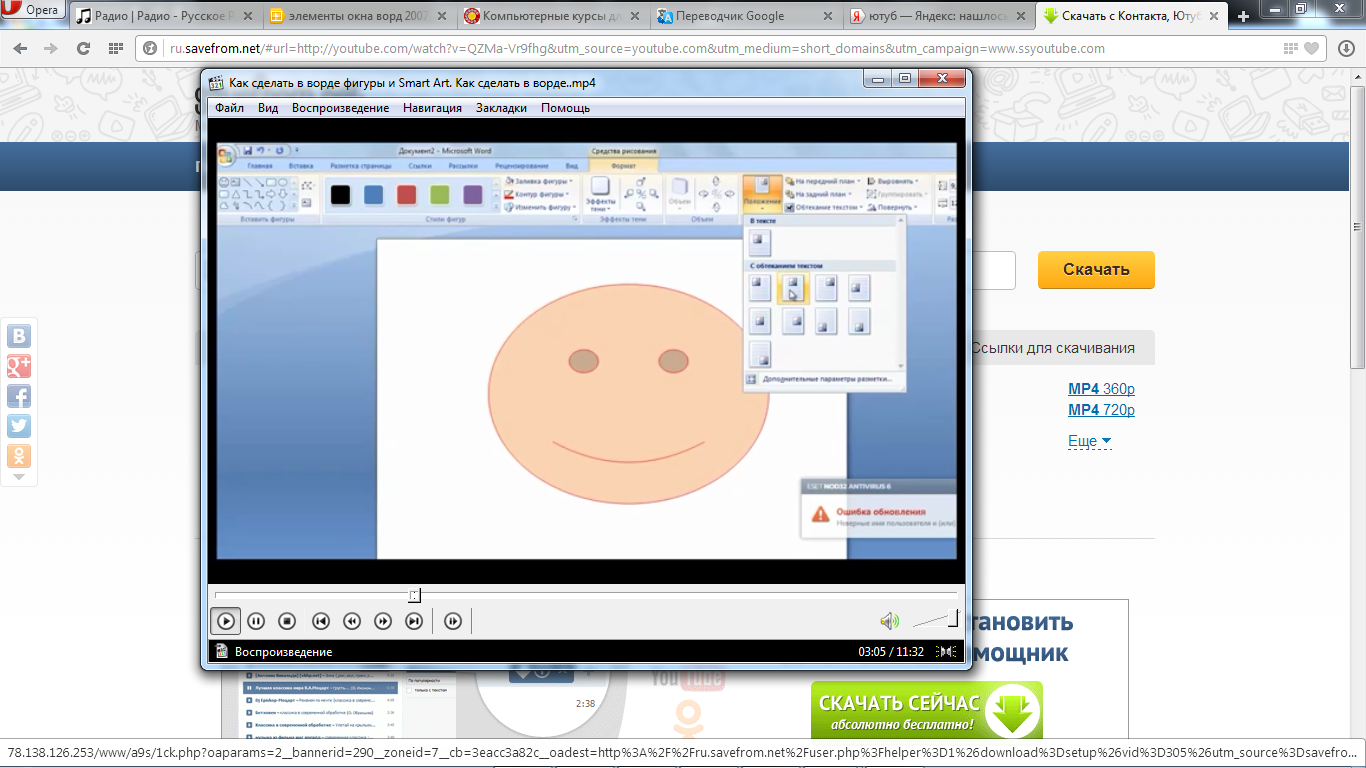Switch to Переводчик Google tab

(x=745, y=16)
